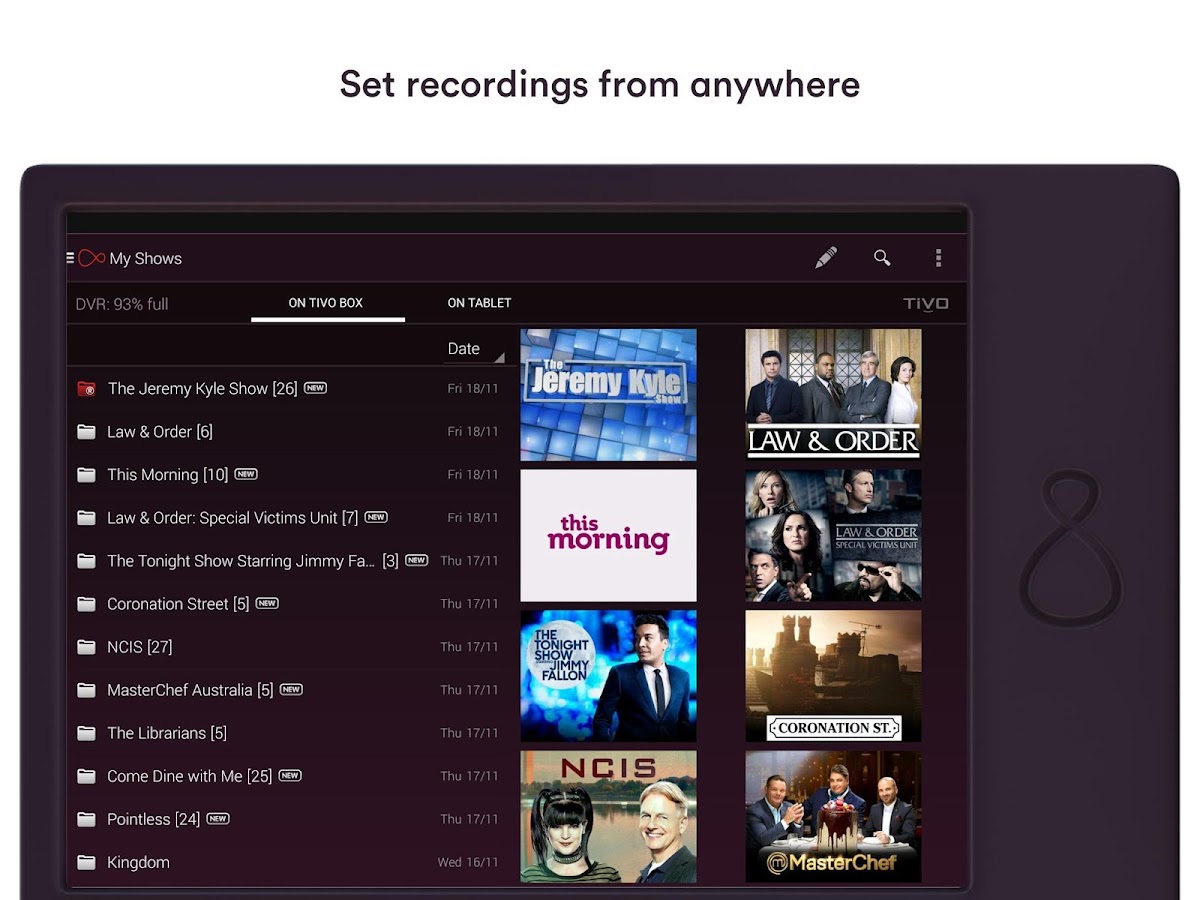1200x900 pixels.
Task: Click the NCIS [27] folder icon
Action: pyautogui.click(x=87, y=647)
